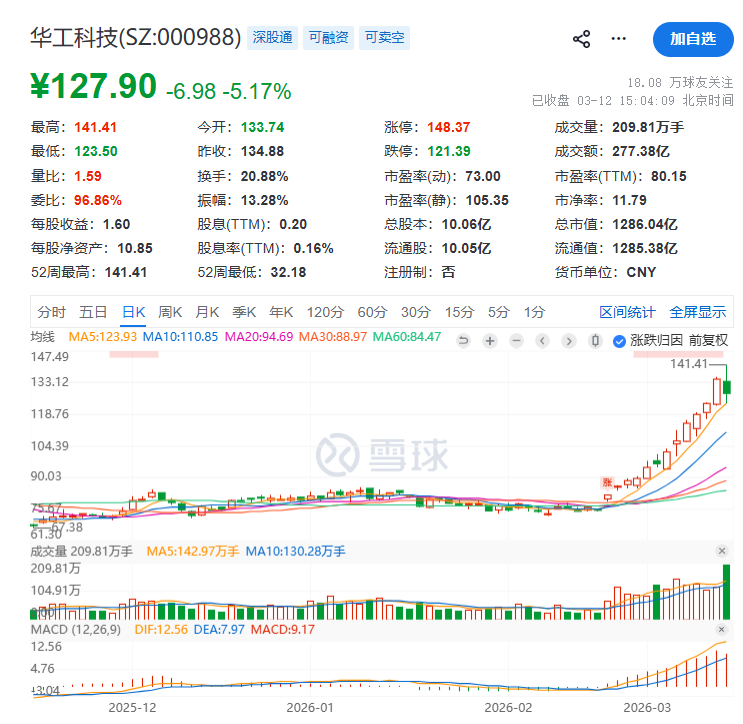Click the tallest green volume bar
743x724 pixels.
pos(726,592)
